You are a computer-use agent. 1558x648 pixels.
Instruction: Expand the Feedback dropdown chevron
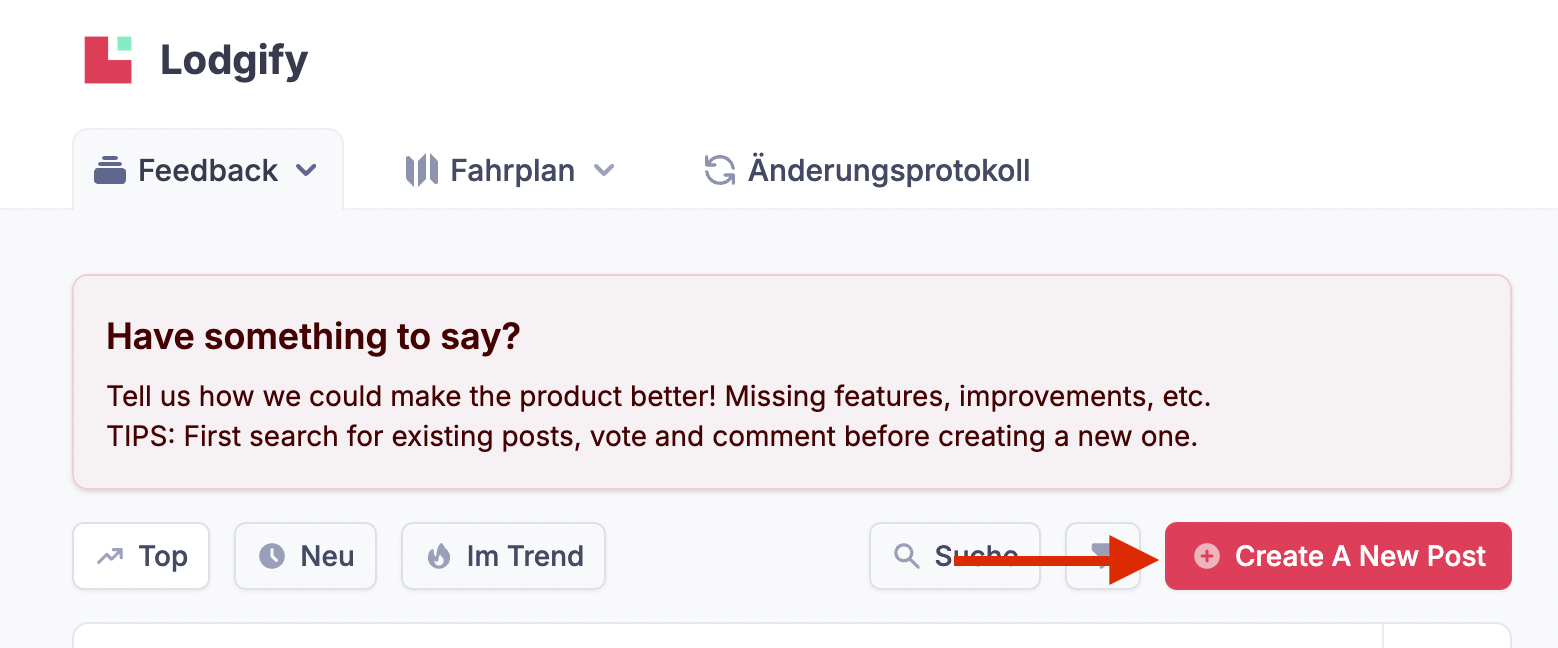click(306, 171)
